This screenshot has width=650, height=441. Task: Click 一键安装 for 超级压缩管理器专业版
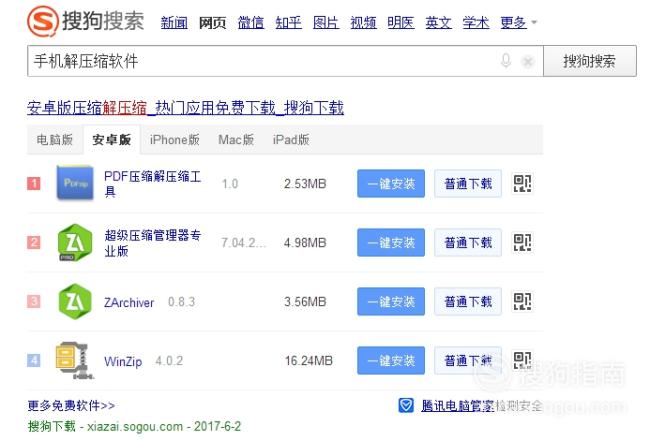coord(391,242)
